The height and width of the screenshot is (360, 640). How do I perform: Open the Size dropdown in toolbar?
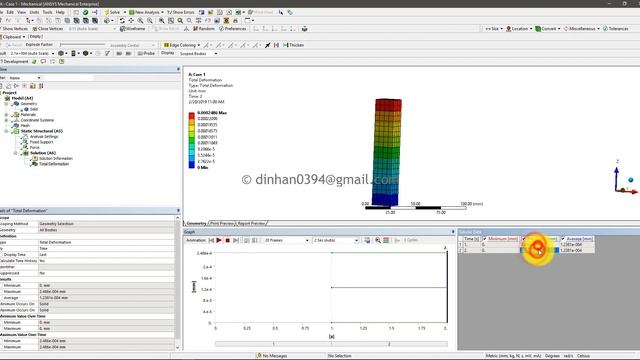click(494, 29)
